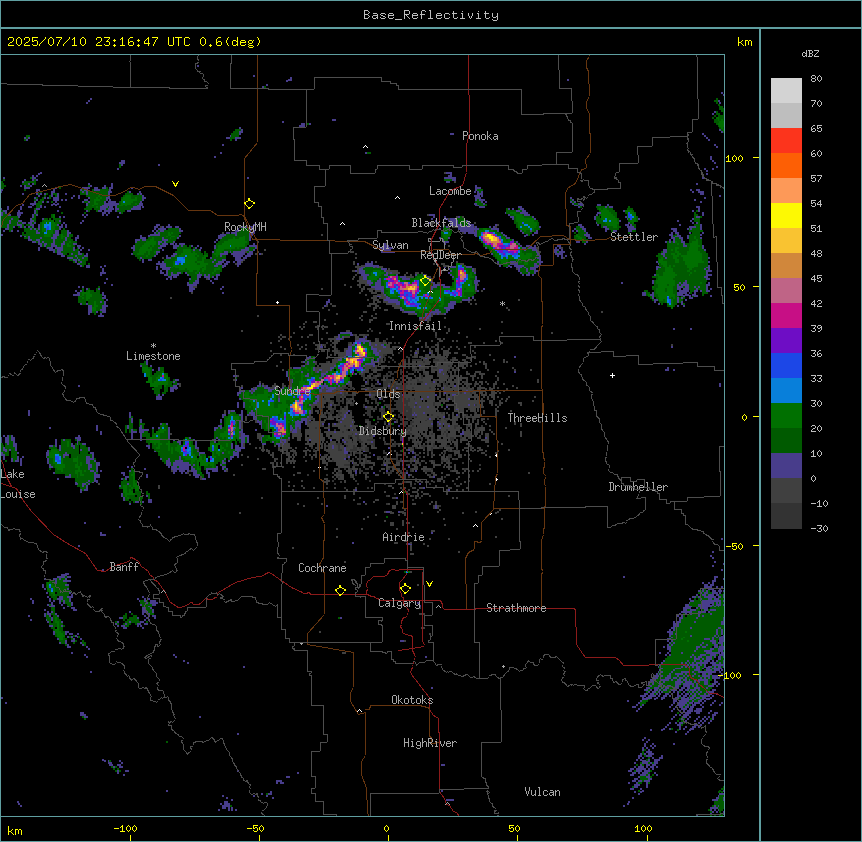Screen dimensions: 862x842
Task: Select the yellow diamond marker above Calgary label
Action: point(405,589)
